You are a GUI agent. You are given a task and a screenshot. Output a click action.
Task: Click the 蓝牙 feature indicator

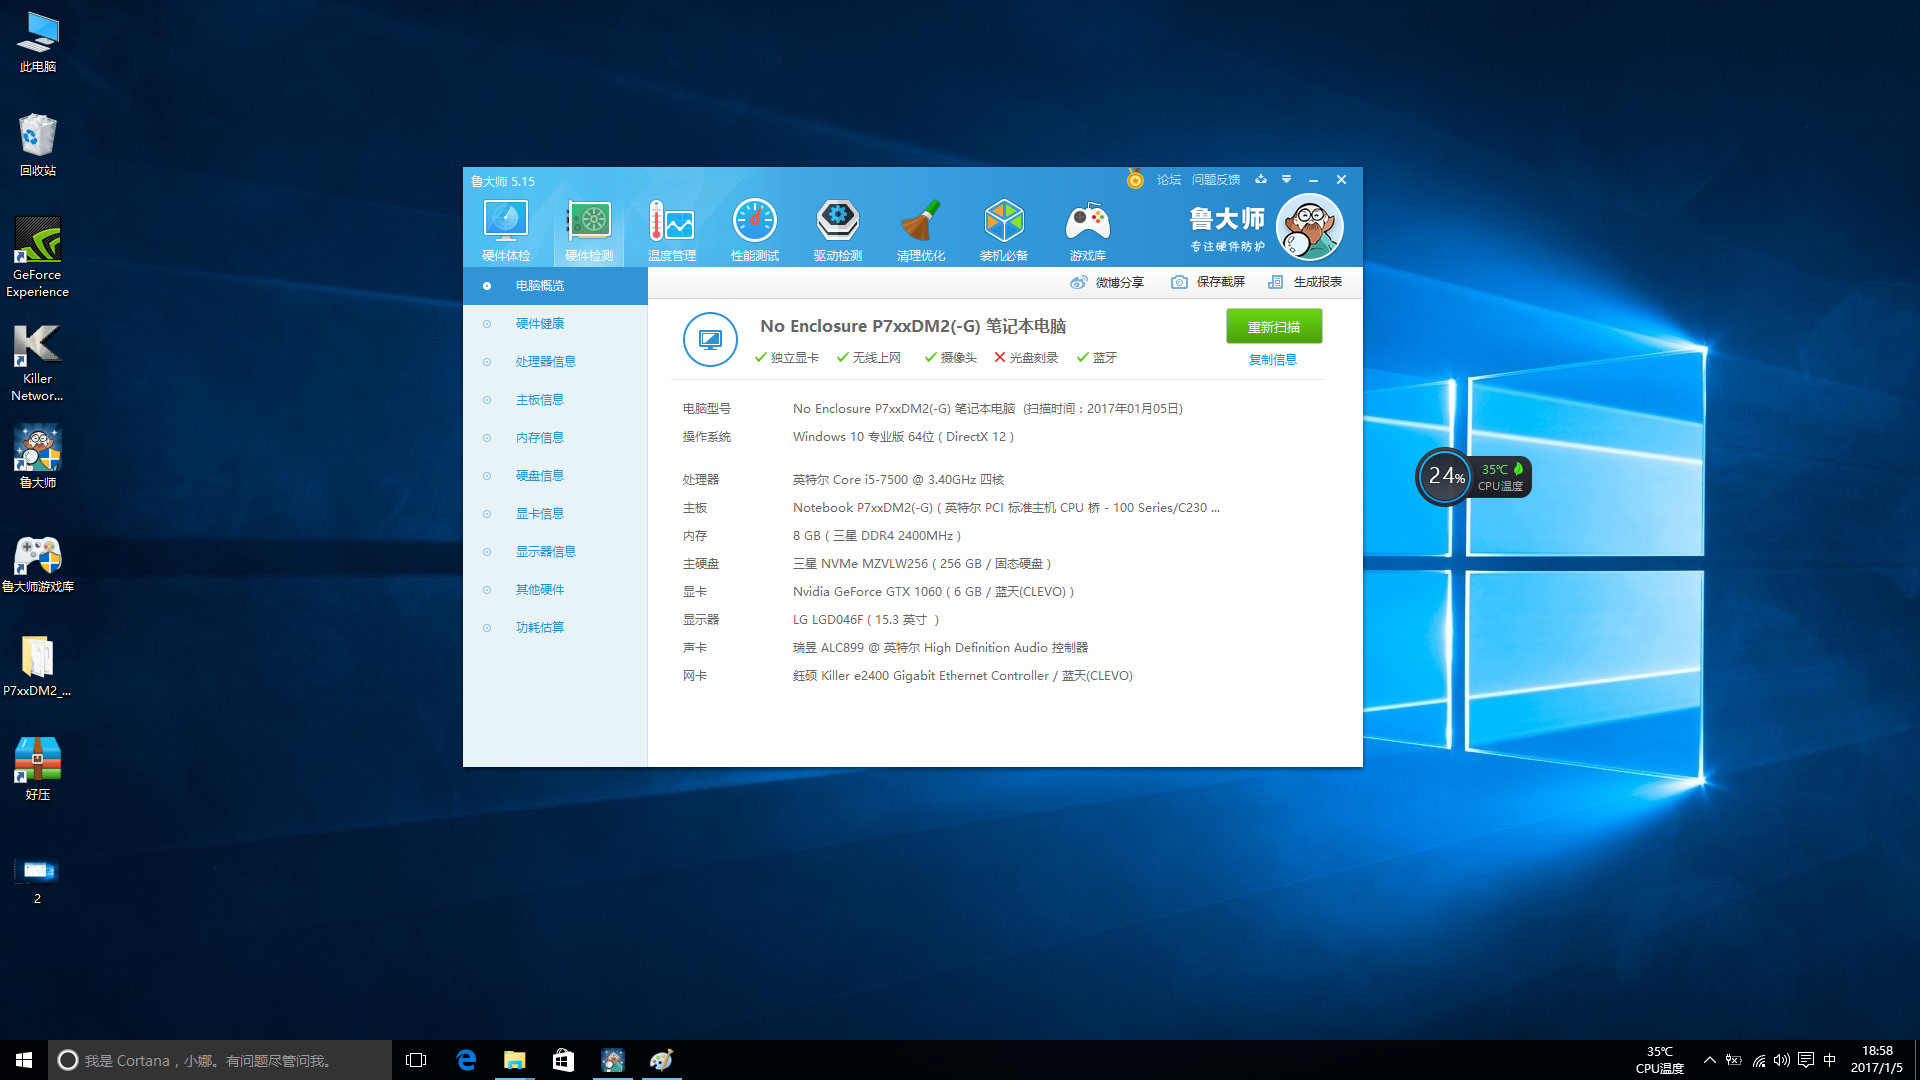coord(1097,358)
